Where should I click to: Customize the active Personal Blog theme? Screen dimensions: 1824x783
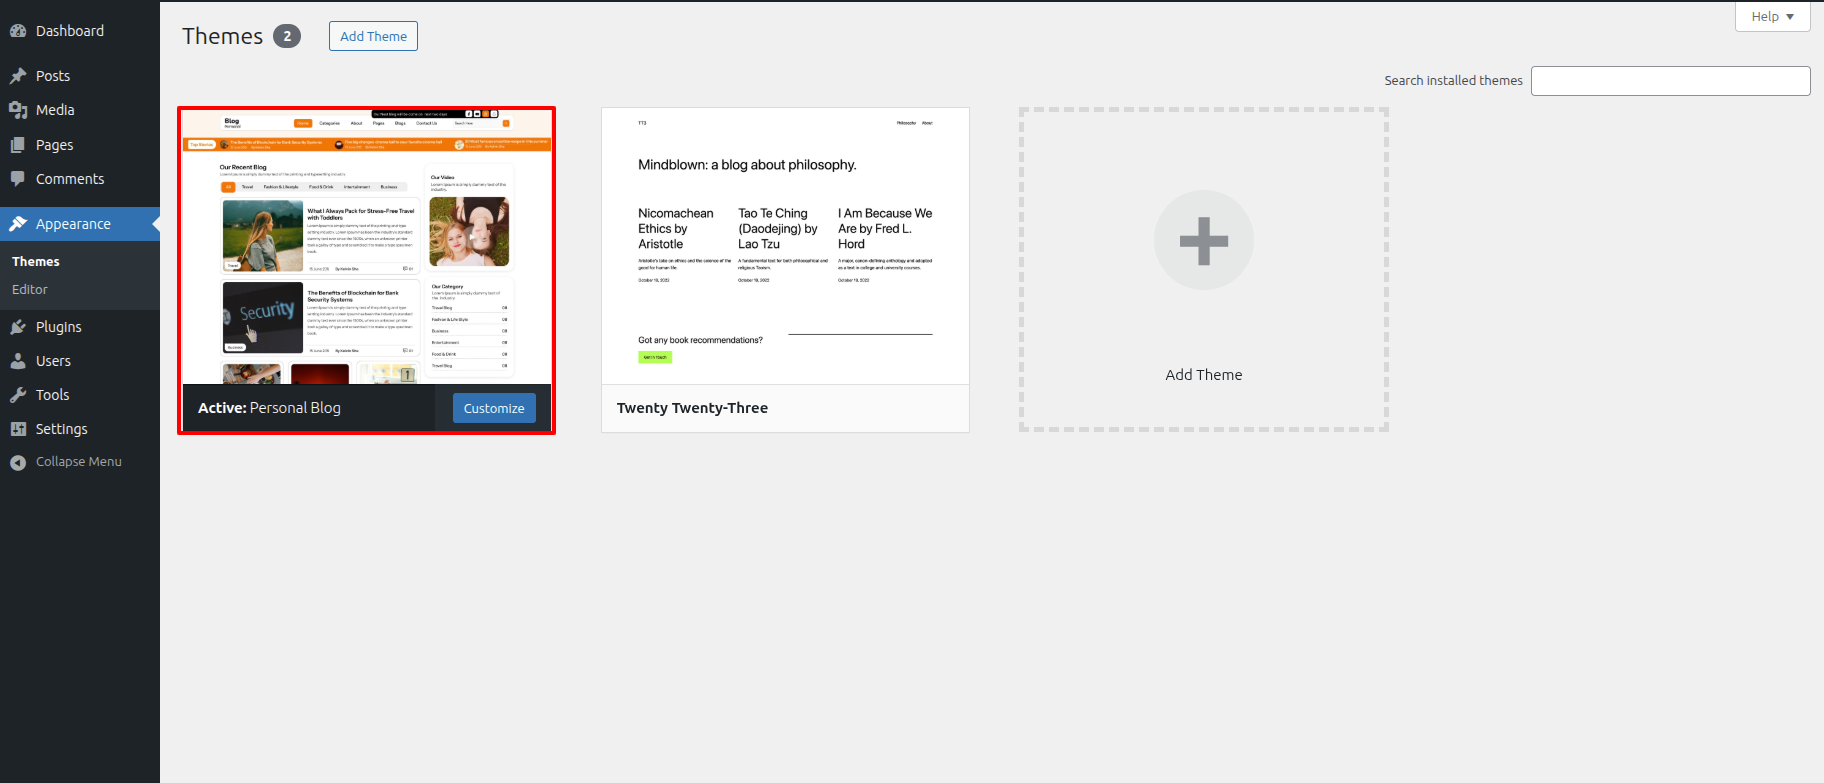(494, 408)
